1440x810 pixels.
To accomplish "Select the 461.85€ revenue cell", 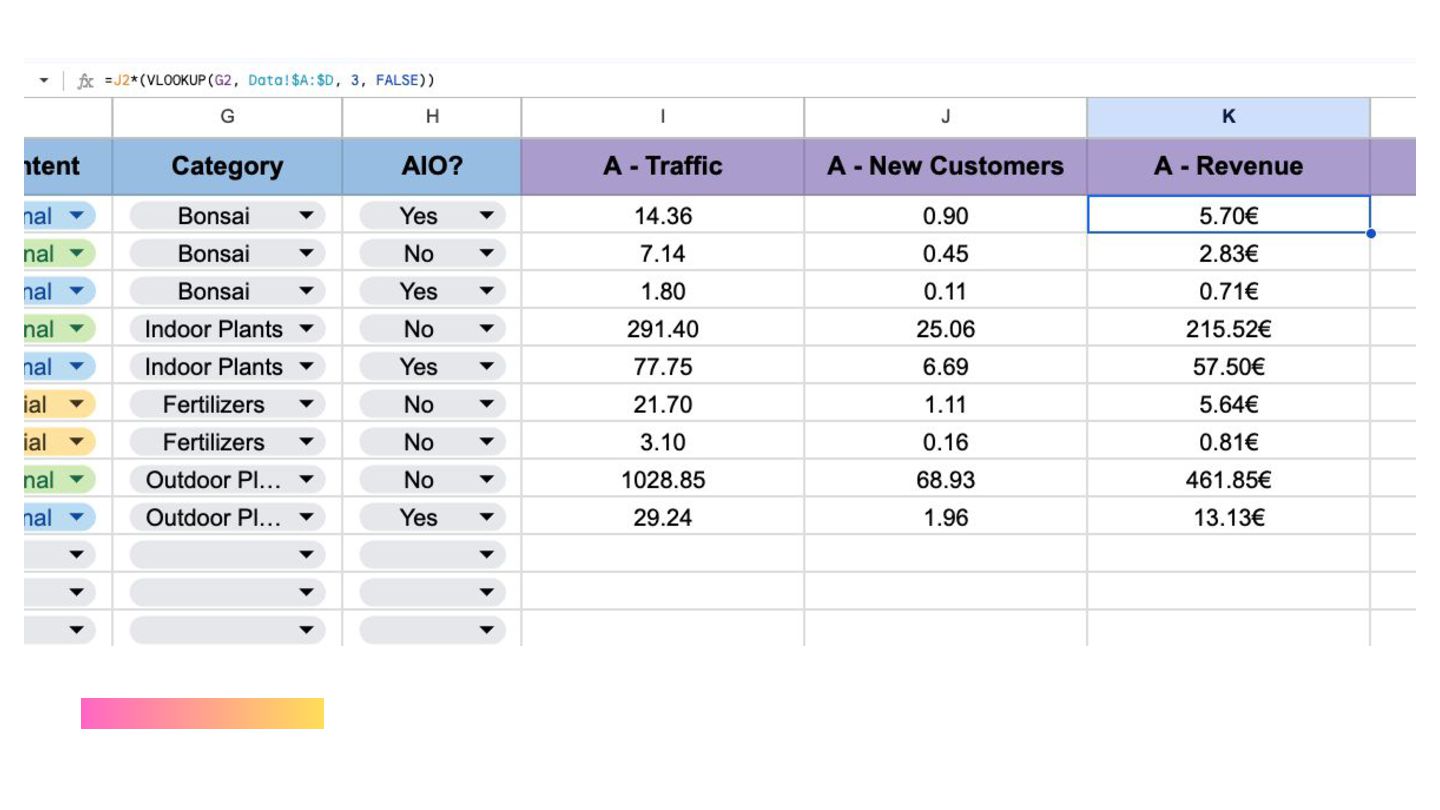I will point(1228,480).
